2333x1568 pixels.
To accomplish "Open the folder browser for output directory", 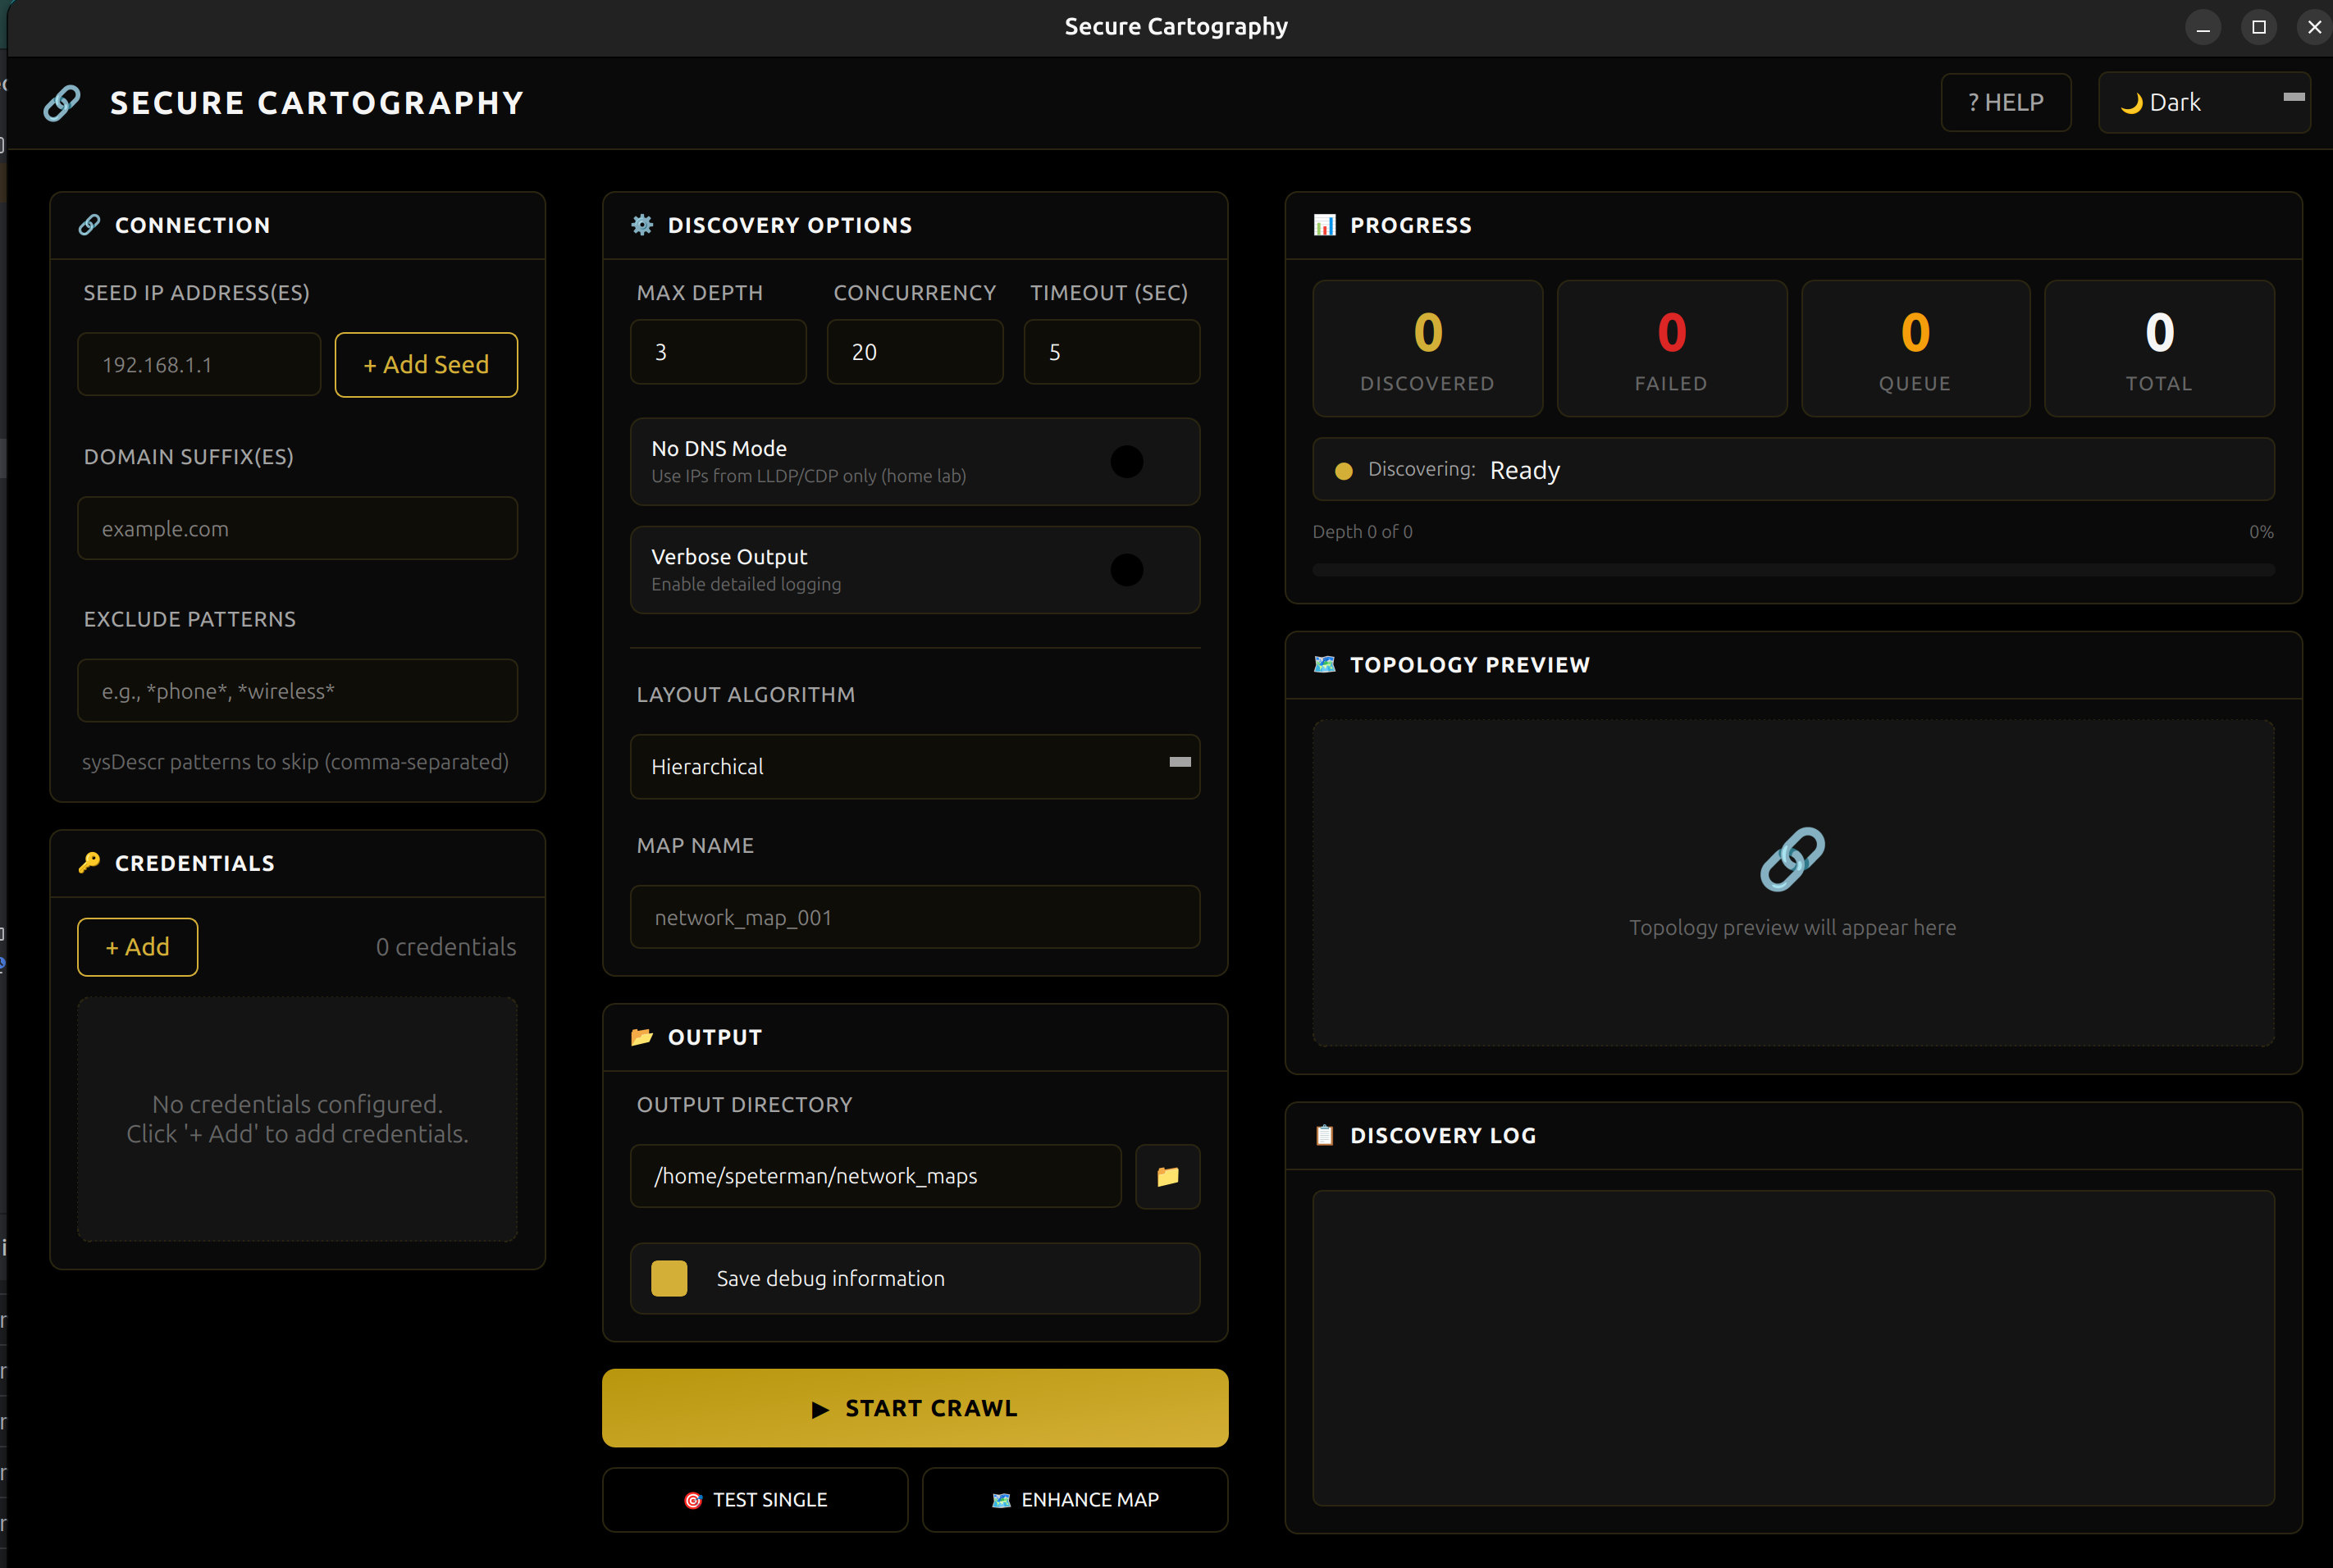I will 1167,1176.
